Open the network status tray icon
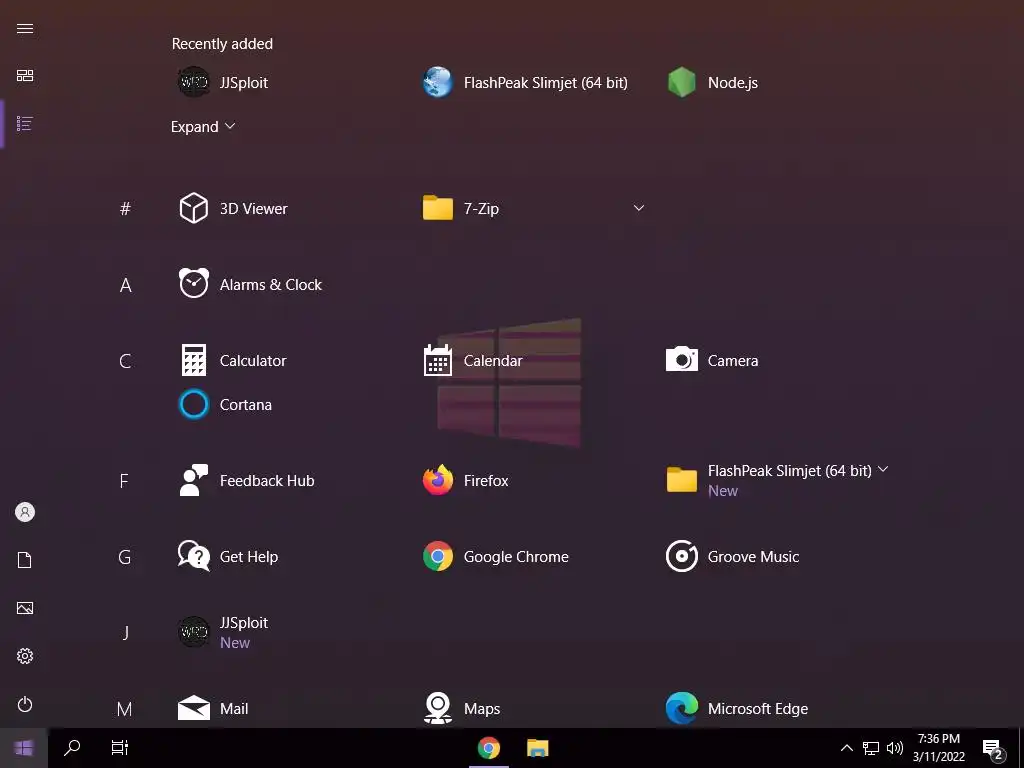 tap(871, 748)
